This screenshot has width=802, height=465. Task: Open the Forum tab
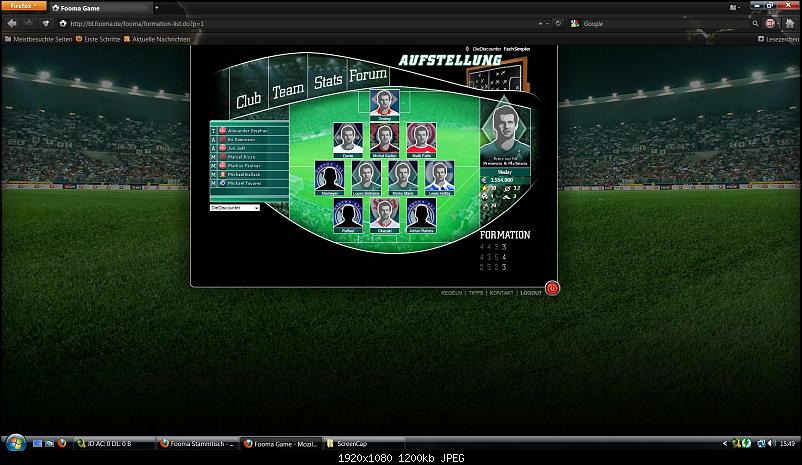point(368,75)
